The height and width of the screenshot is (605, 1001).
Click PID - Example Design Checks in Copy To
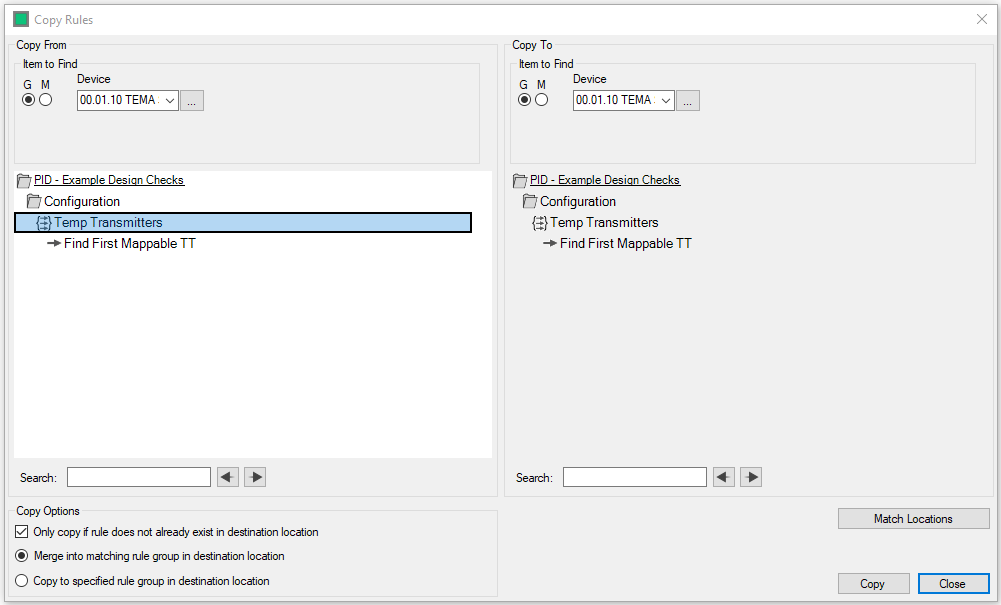point(604,180)
